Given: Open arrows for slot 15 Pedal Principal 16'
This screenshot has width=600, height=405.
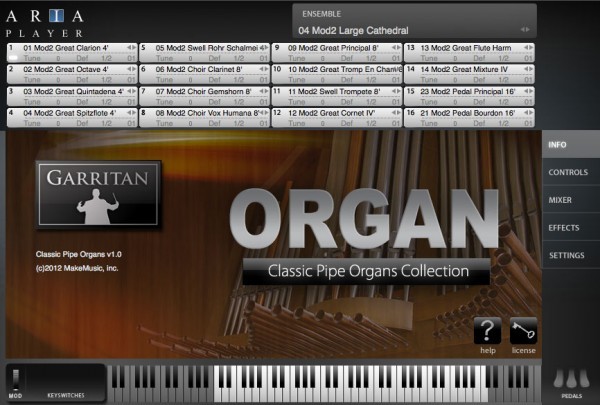Looking at the screenshot, I should 528,91.
